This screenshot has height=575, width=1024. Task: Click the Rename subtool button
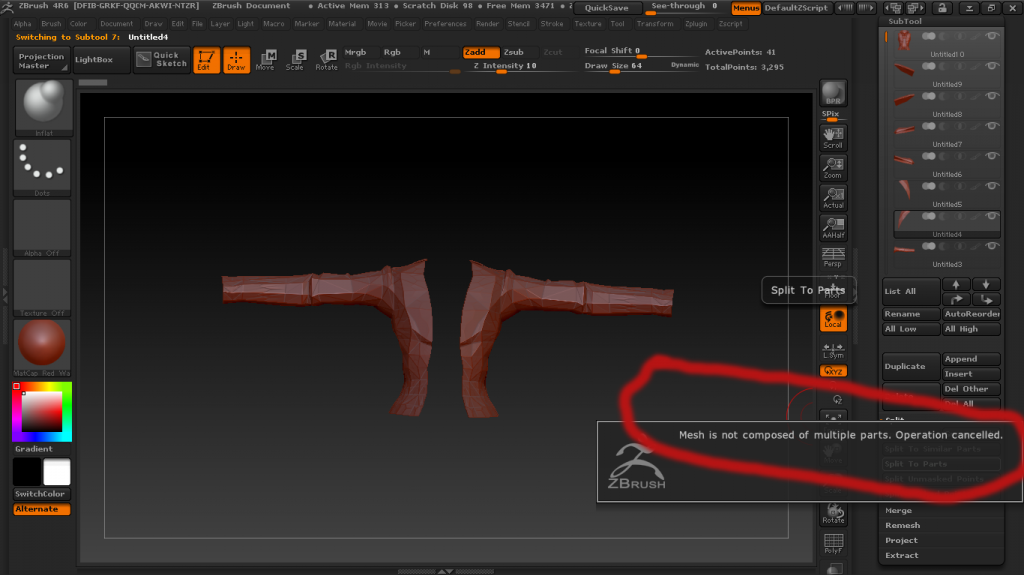click(911, 314)
